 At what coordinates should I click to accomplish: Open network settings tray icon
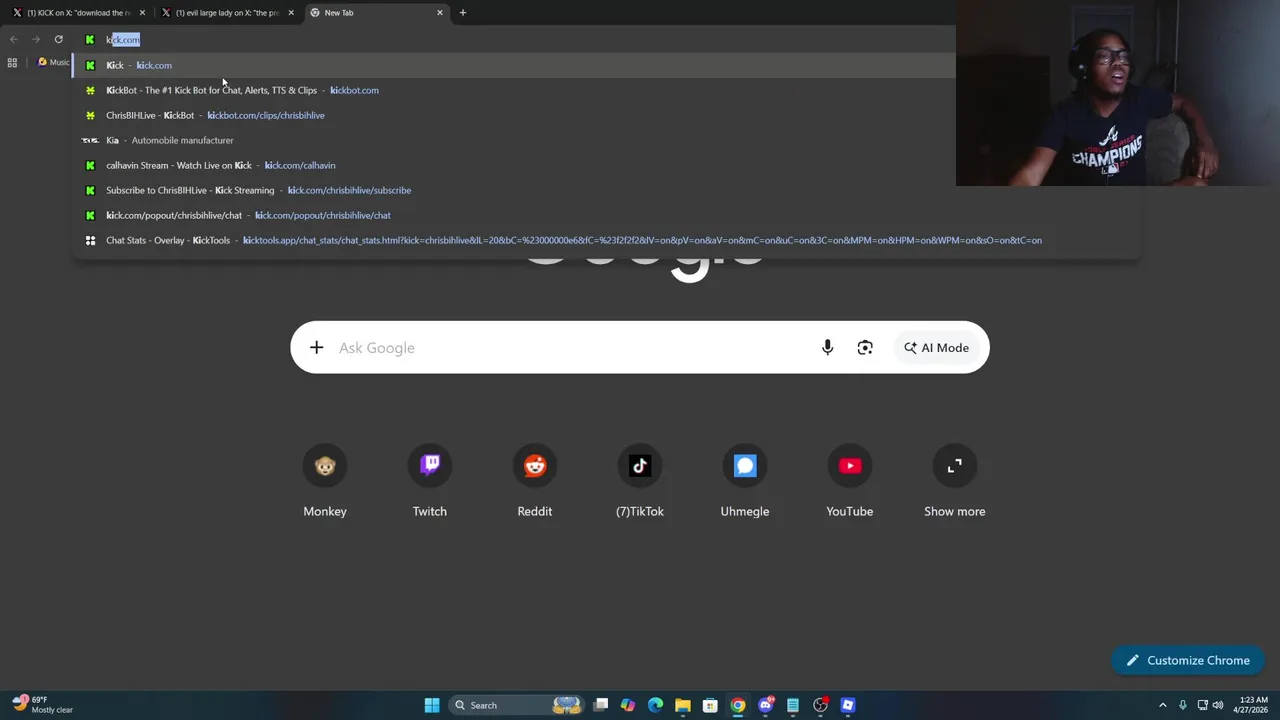1202,705
